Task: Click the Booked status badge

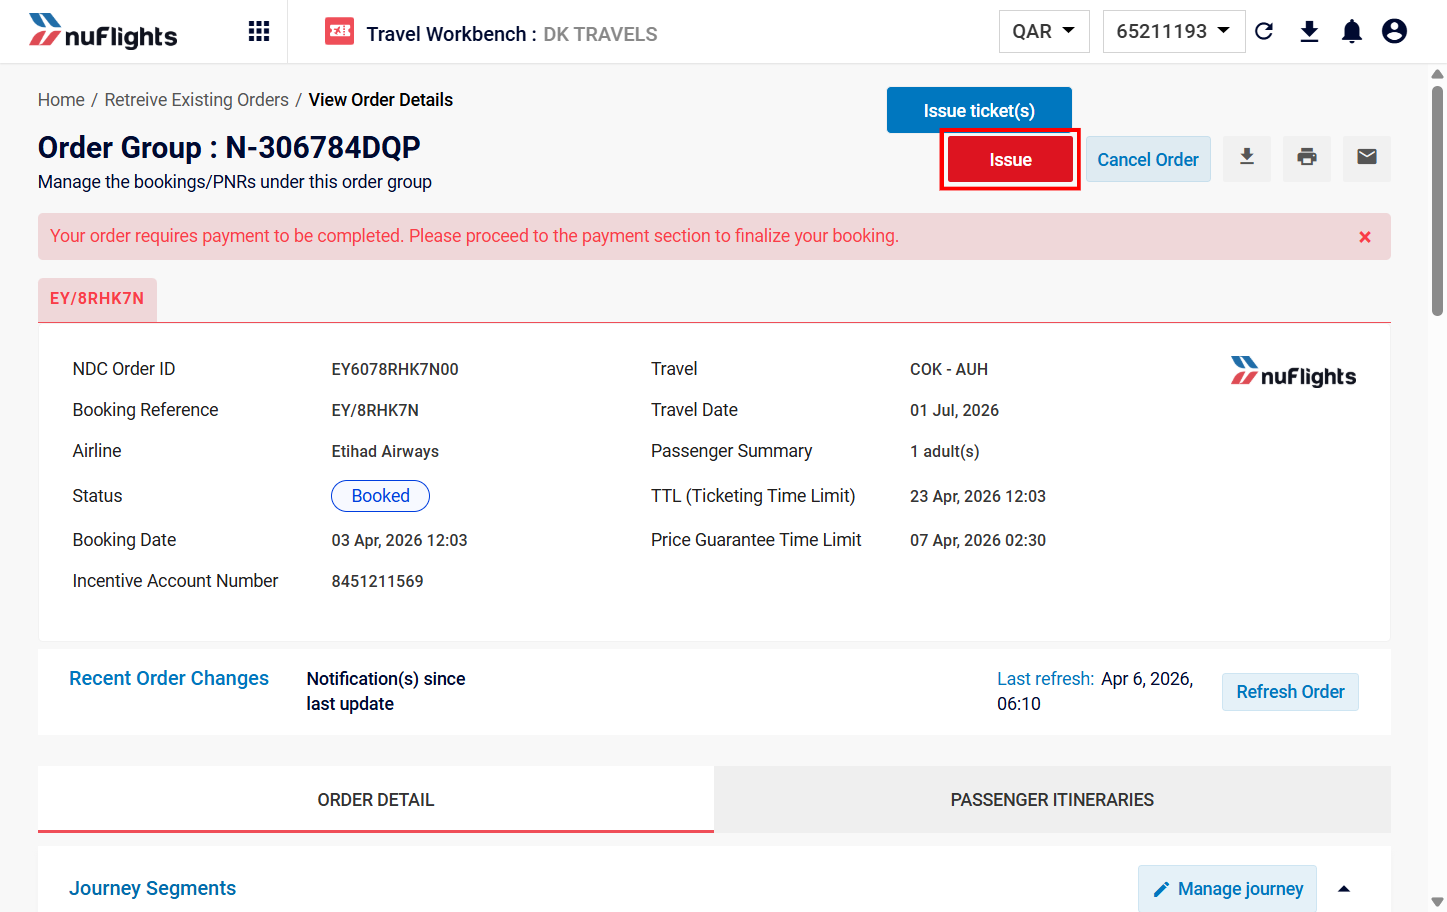Action: (x=380, y=496)
